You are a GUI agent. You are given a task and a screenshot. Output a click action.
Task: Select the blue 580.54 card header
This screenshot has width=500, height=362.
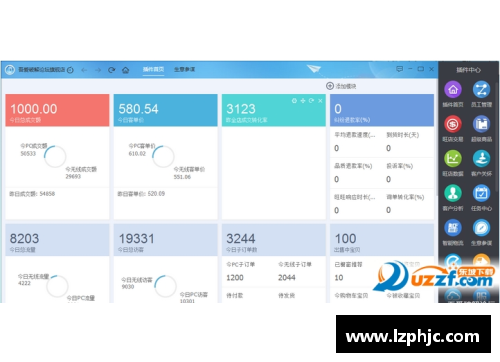point(166,110)
